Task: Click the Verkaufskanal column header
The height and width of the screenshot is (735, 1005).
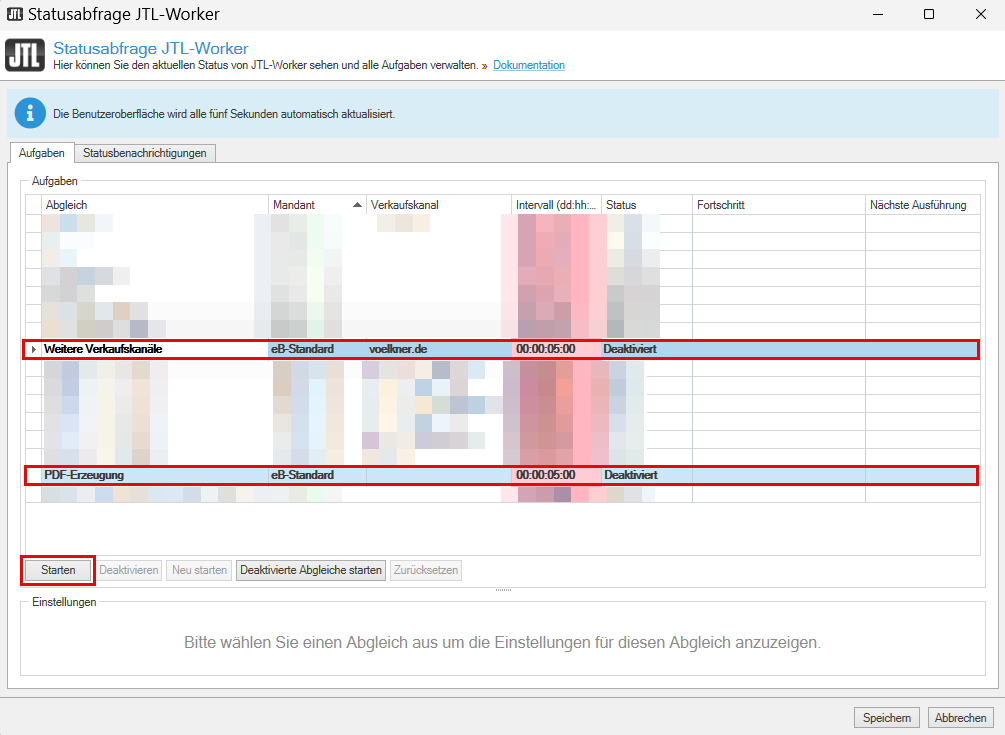Action: [437, 205]
